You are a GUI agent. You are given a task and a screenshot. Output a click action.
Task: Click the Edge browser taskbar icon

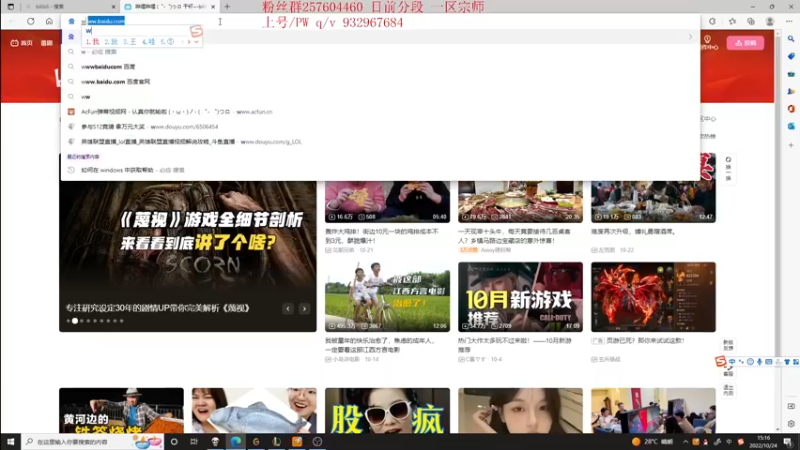(235, 442)
